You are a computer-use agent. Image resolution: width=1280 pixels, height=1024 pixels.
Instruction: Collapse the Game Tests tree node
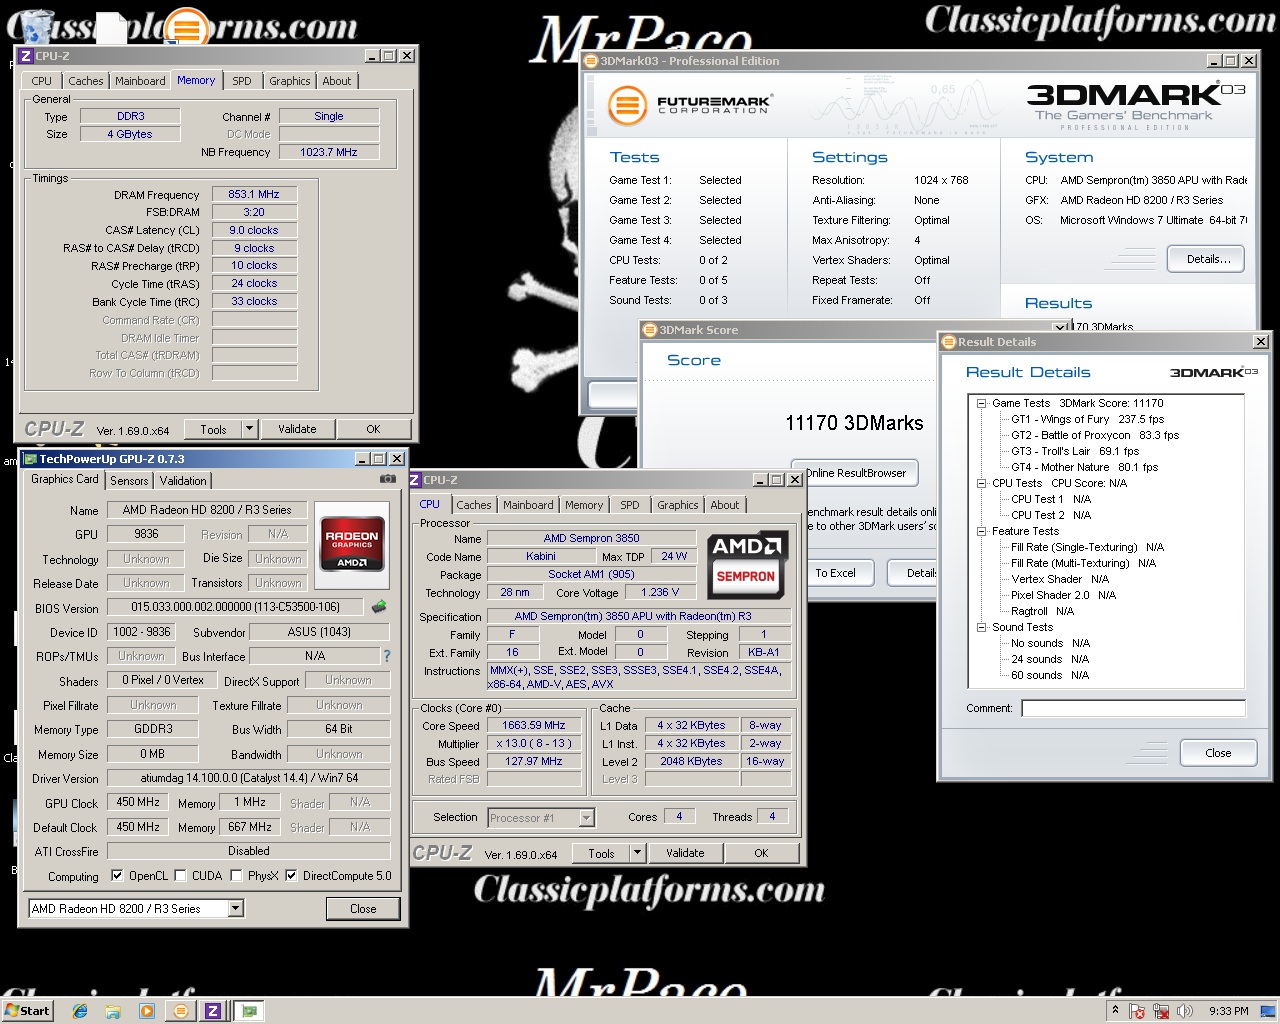[982, 403]
